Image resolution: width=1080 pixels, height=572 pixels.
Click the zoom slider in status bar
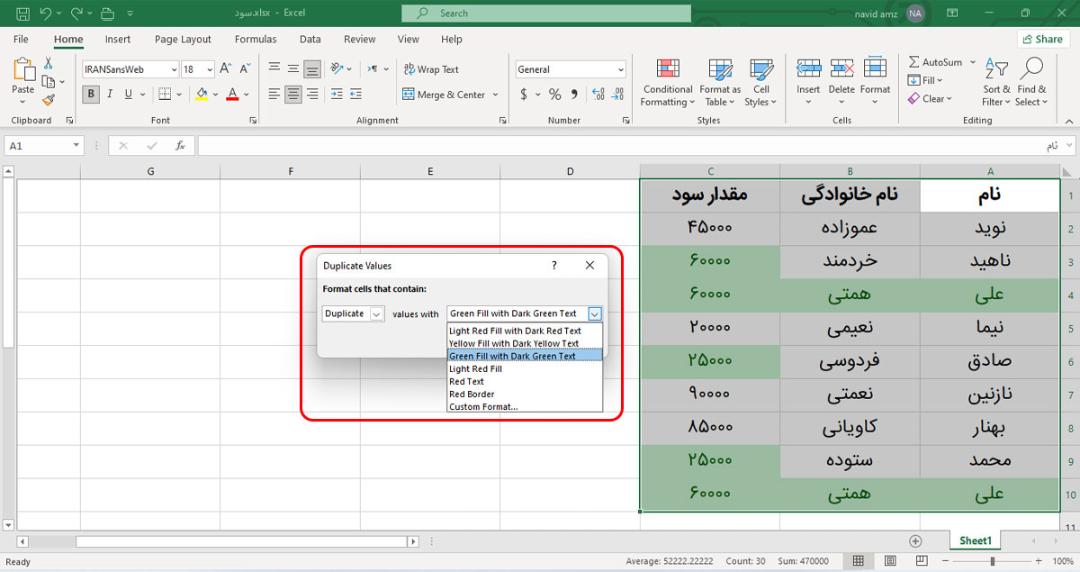click(993, 561)
